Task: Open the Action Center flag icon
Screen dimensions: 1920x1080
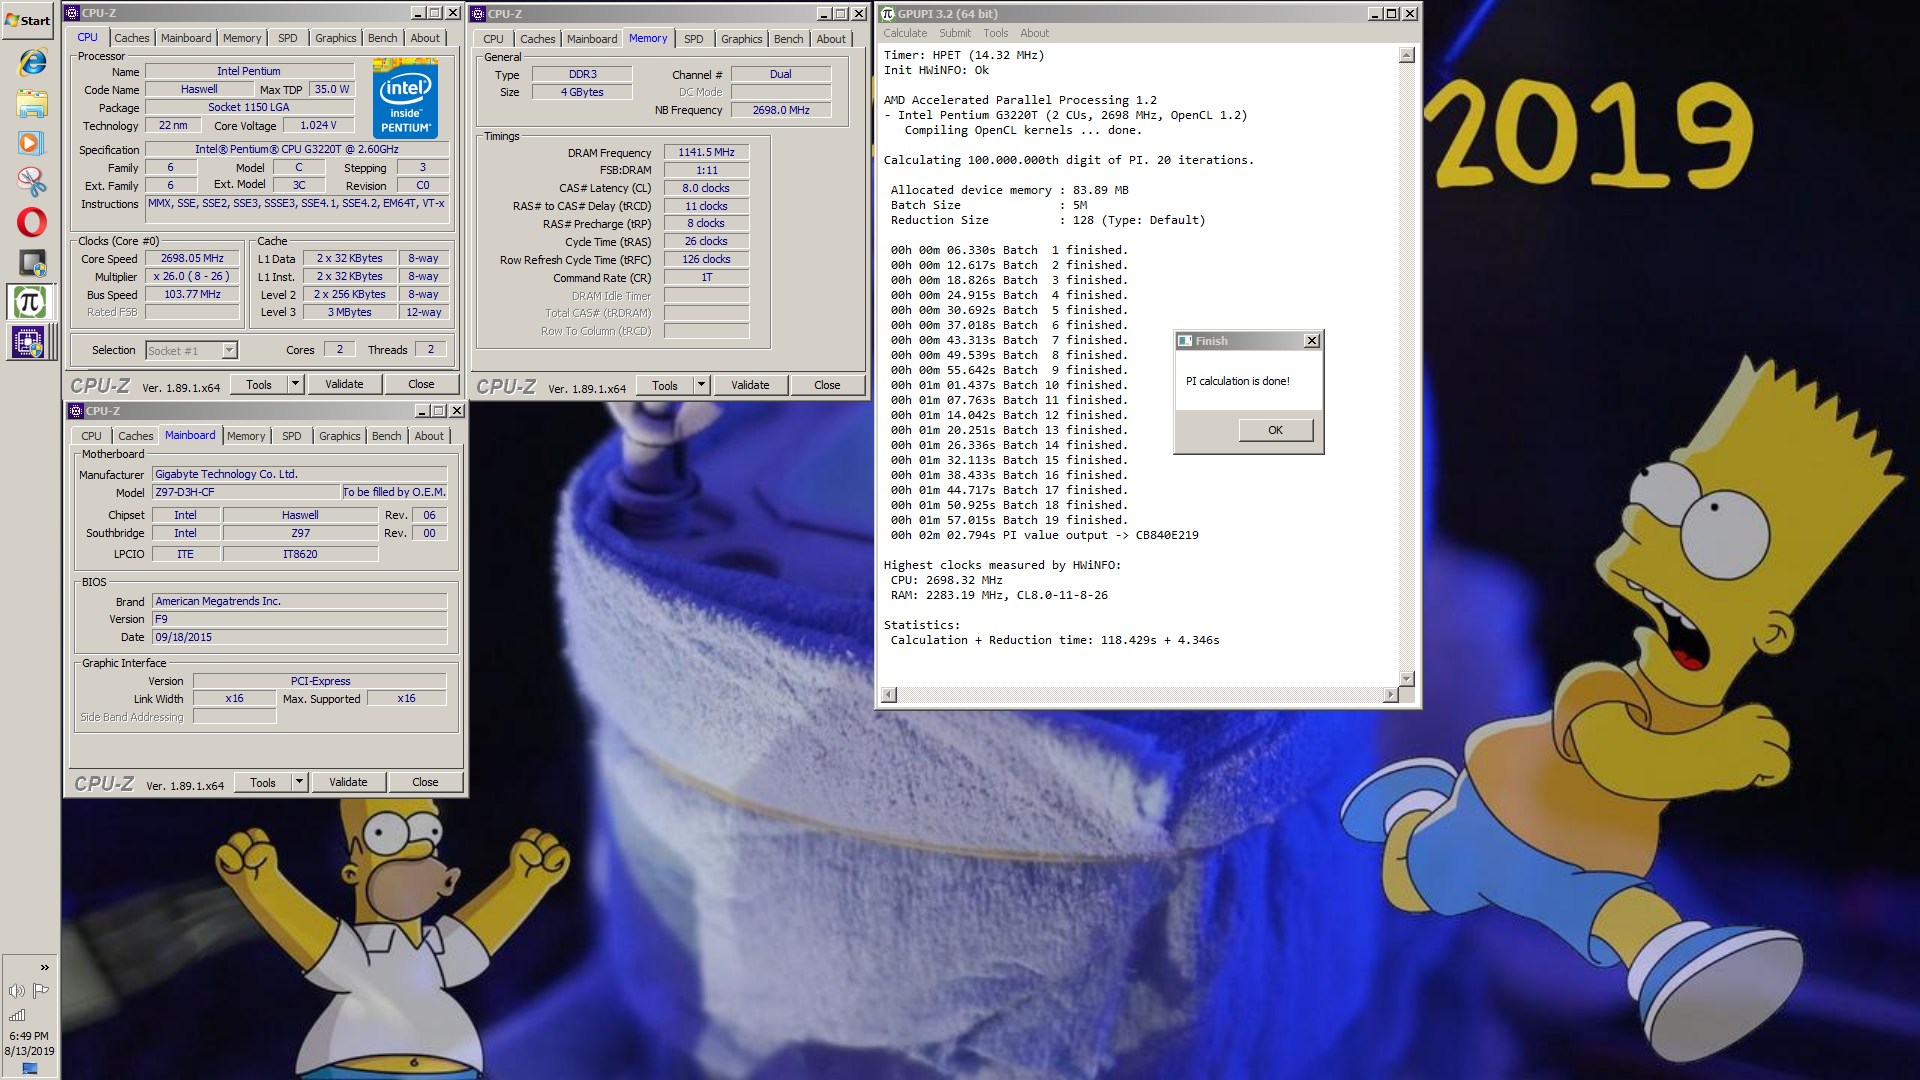Action: [41, 991]
